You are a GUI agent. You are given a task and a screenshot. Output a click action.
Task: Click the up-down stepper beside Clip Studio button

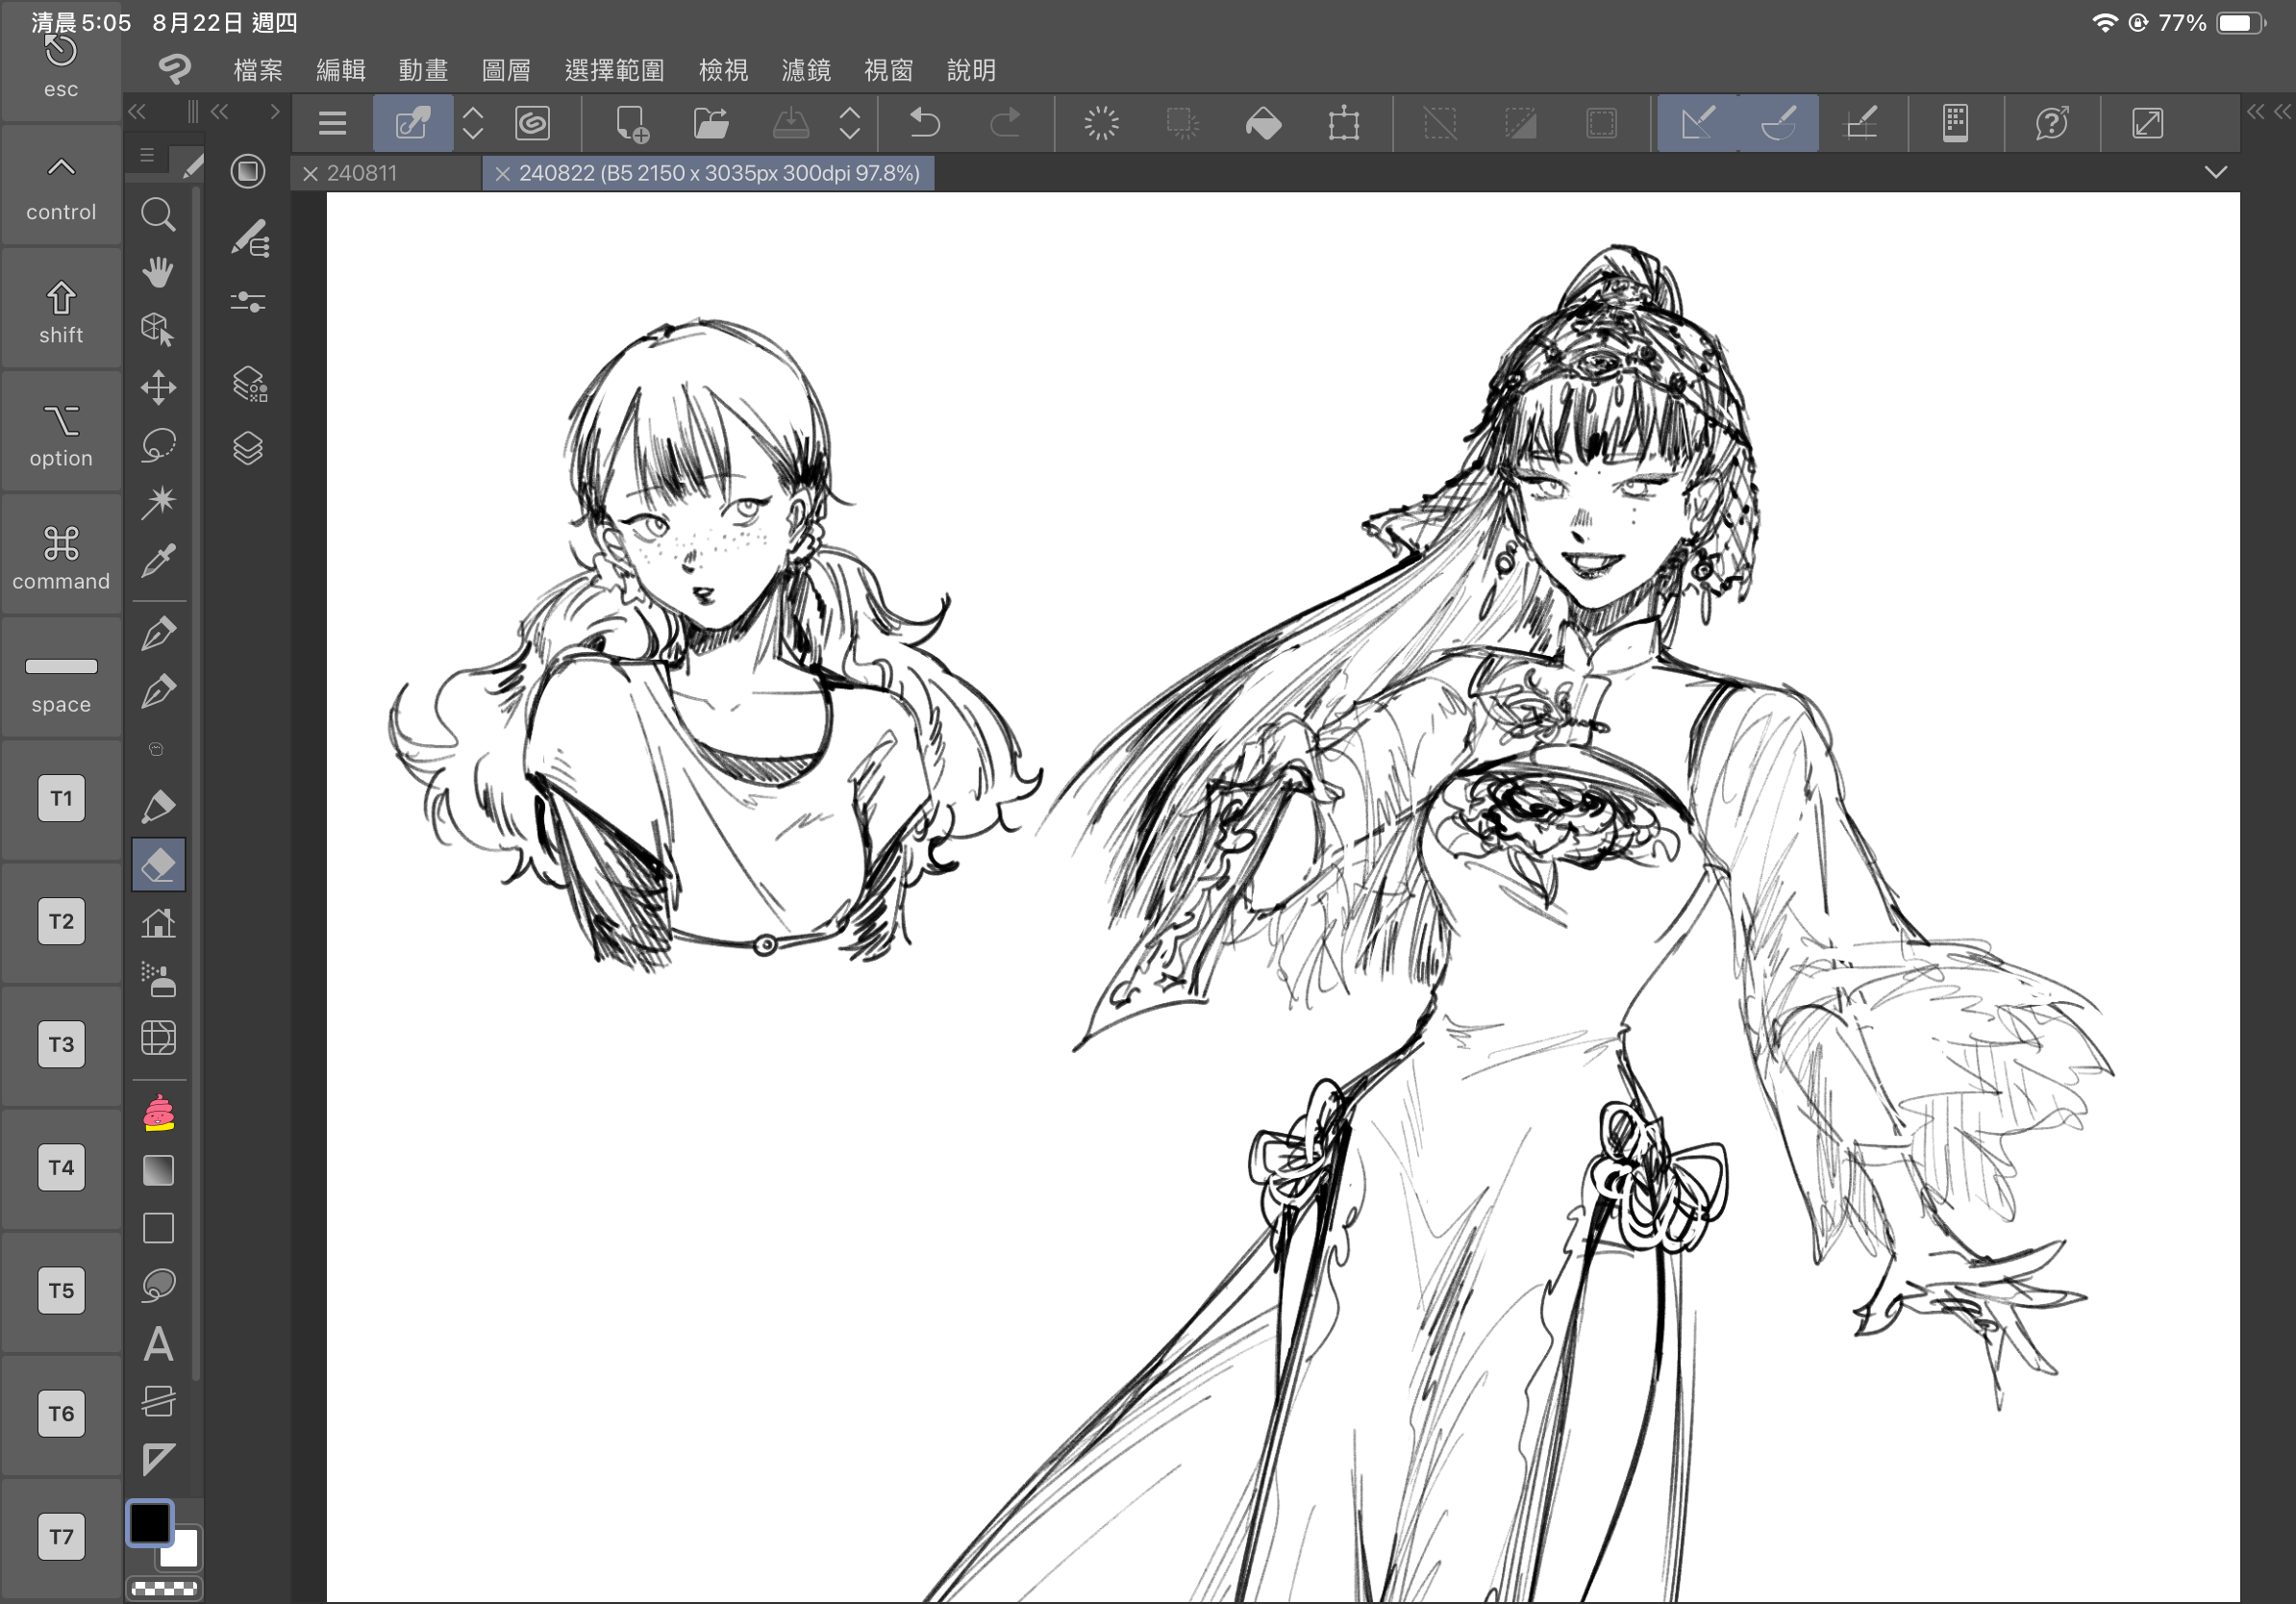tap(473, 123)
